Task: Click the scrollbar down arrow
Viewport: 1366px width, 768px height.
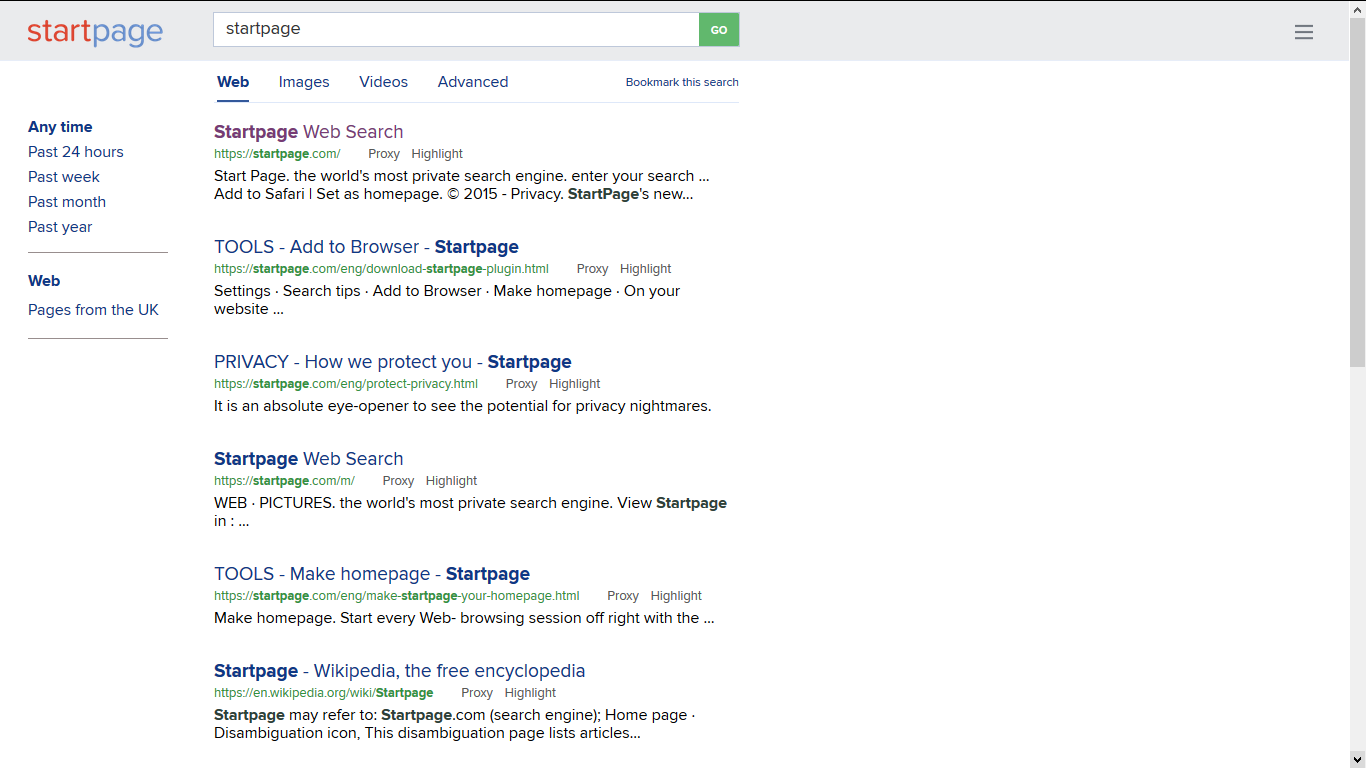Action: pos(1357,760)
